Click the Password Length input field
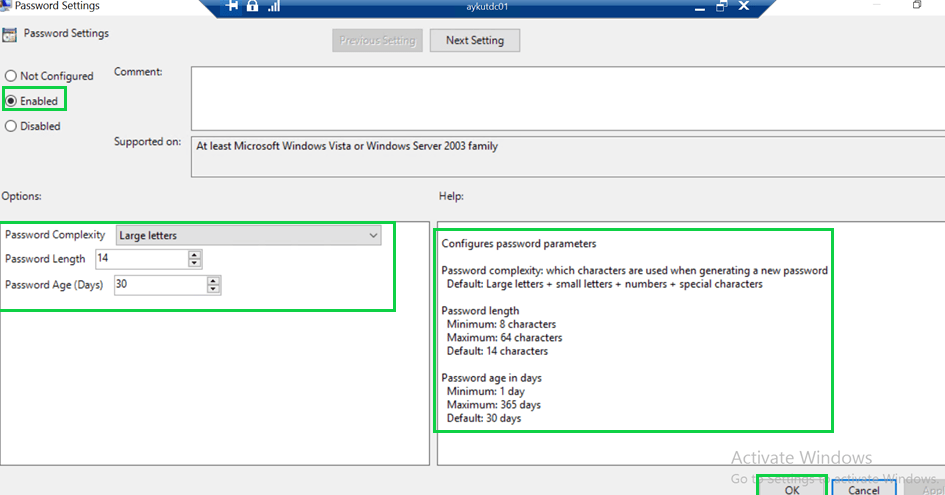This screenshot has width=945, height=495. click(x=140, y=259)
